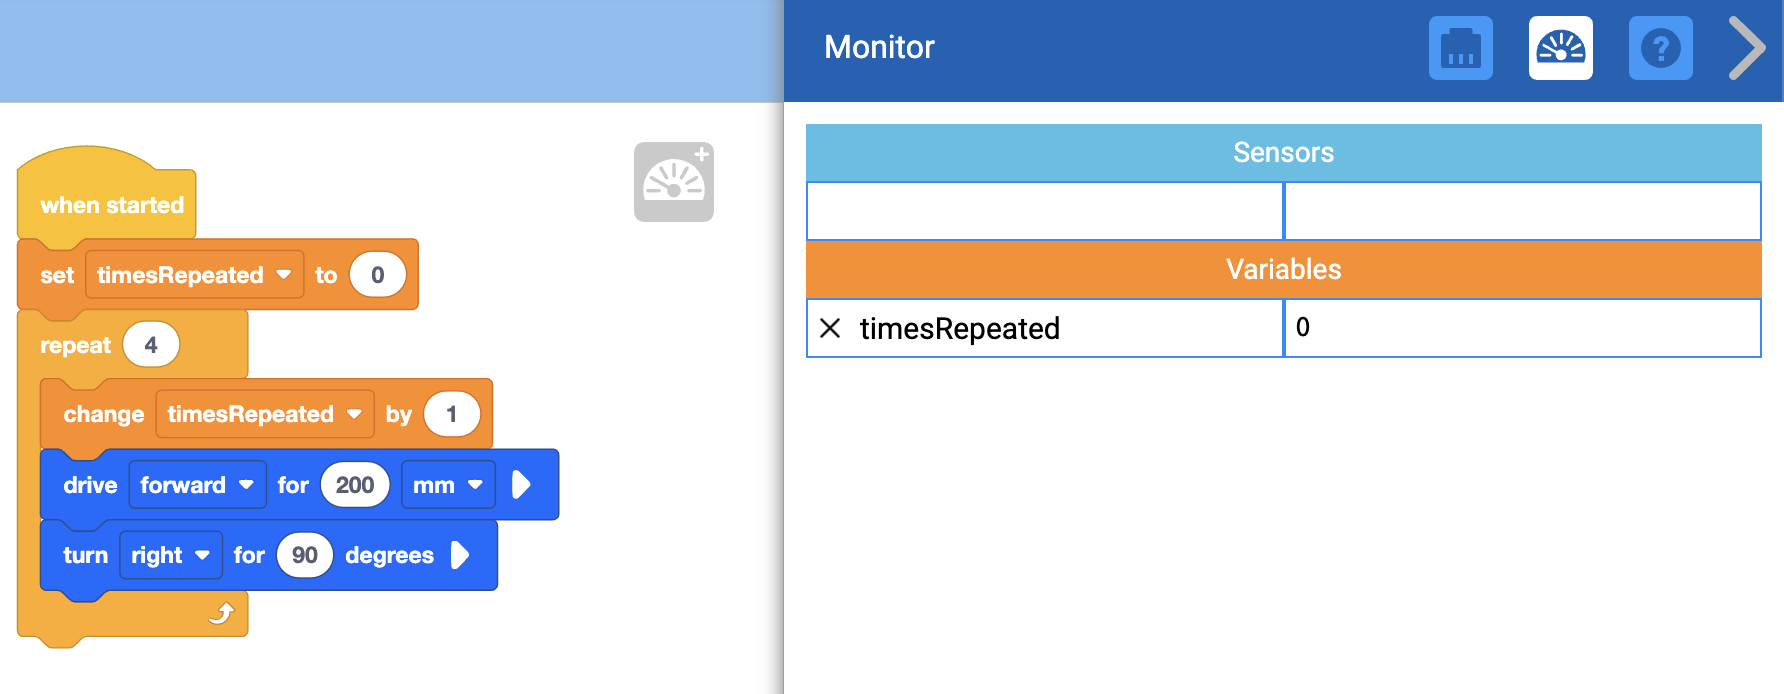Expand drive block arrow after mm

tap(521, 485)
